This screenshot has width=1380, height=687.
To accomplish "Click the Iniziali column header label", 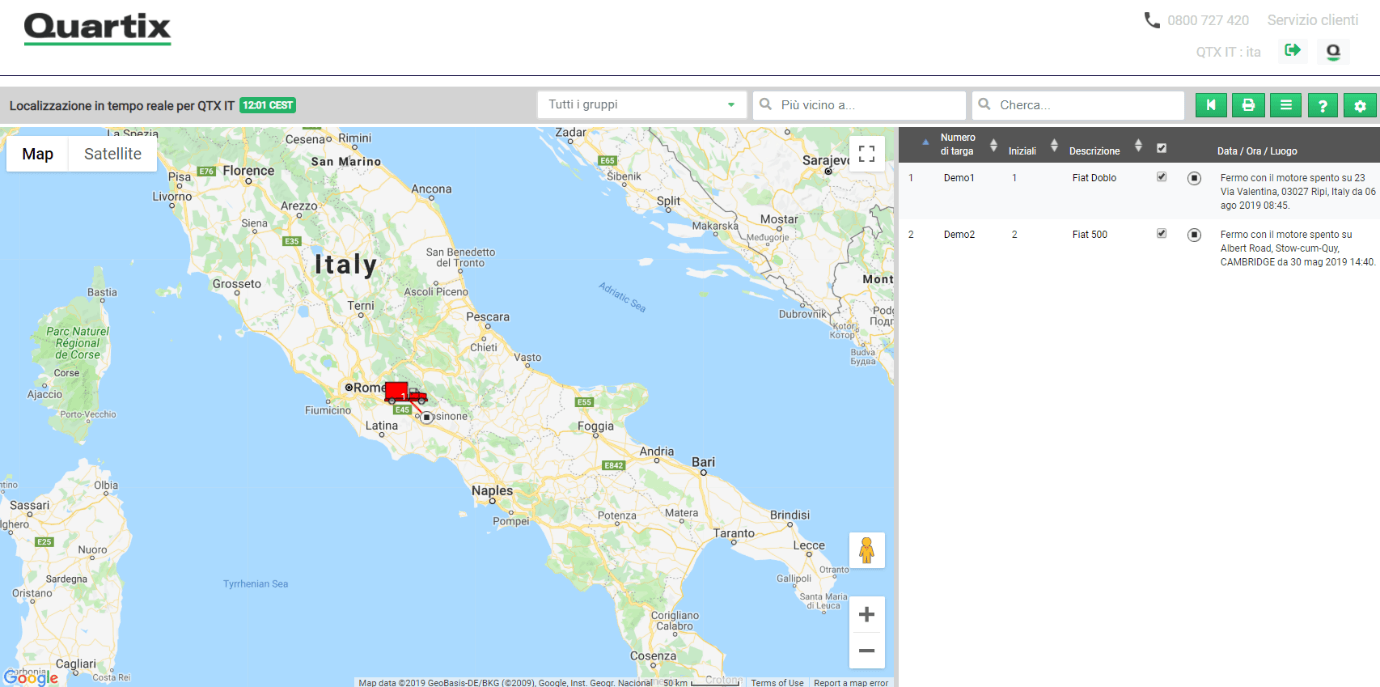I will pos(1022,151).
